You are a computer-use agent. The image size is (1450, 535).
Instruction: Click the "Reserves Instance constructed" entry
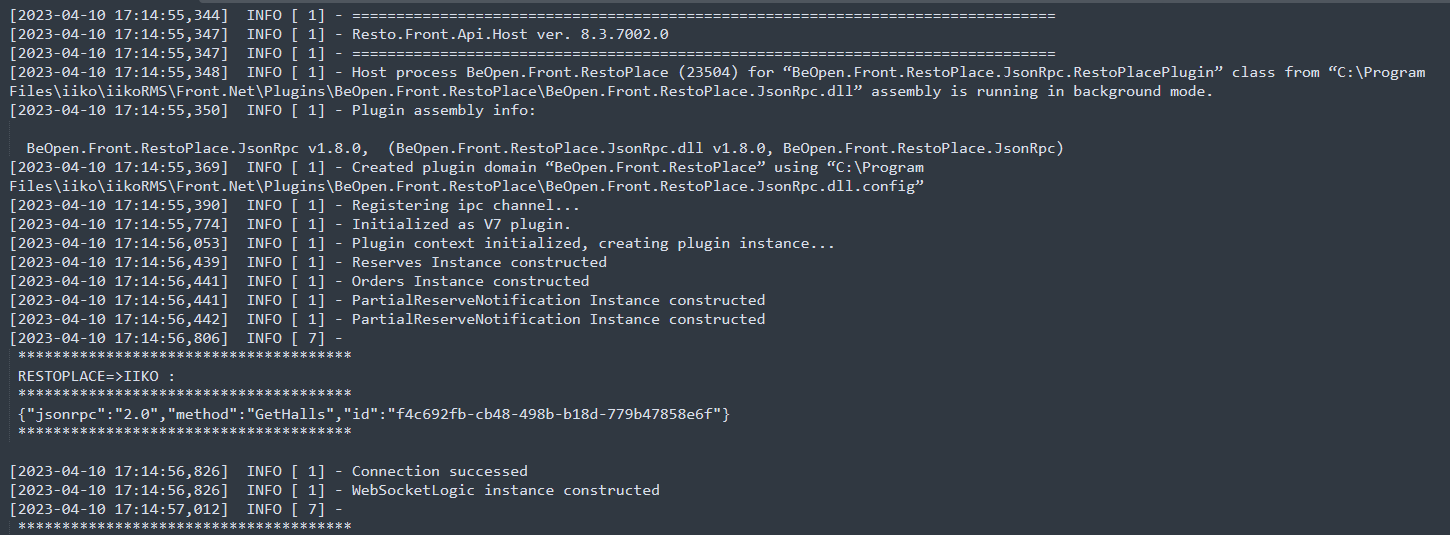click(x=479, y=262)
